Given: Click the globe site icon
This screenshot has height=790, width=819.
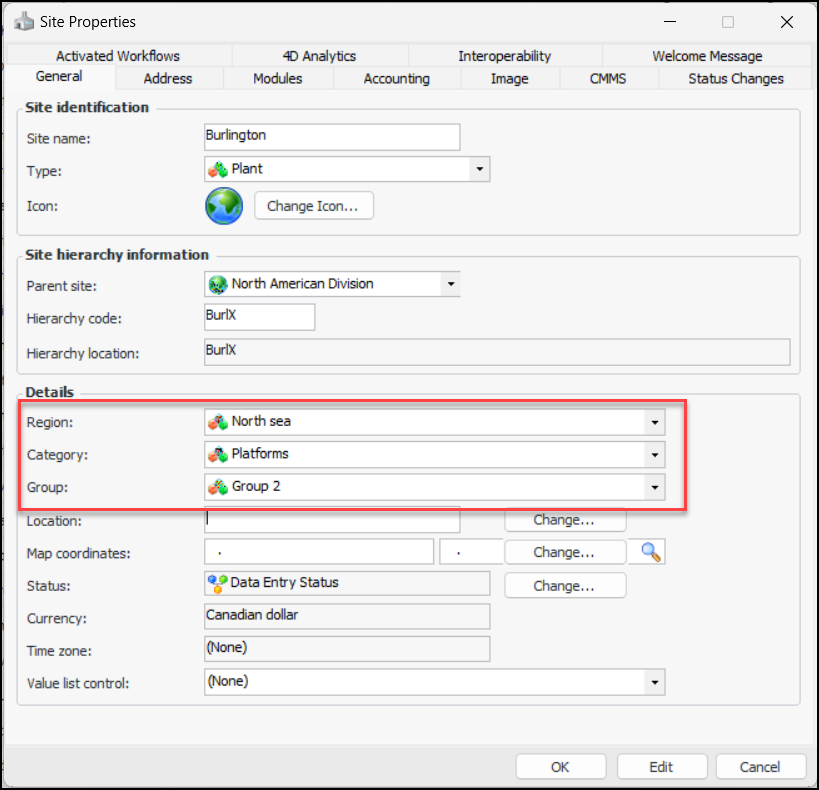Looking at the screenshot, I should 224,206.
